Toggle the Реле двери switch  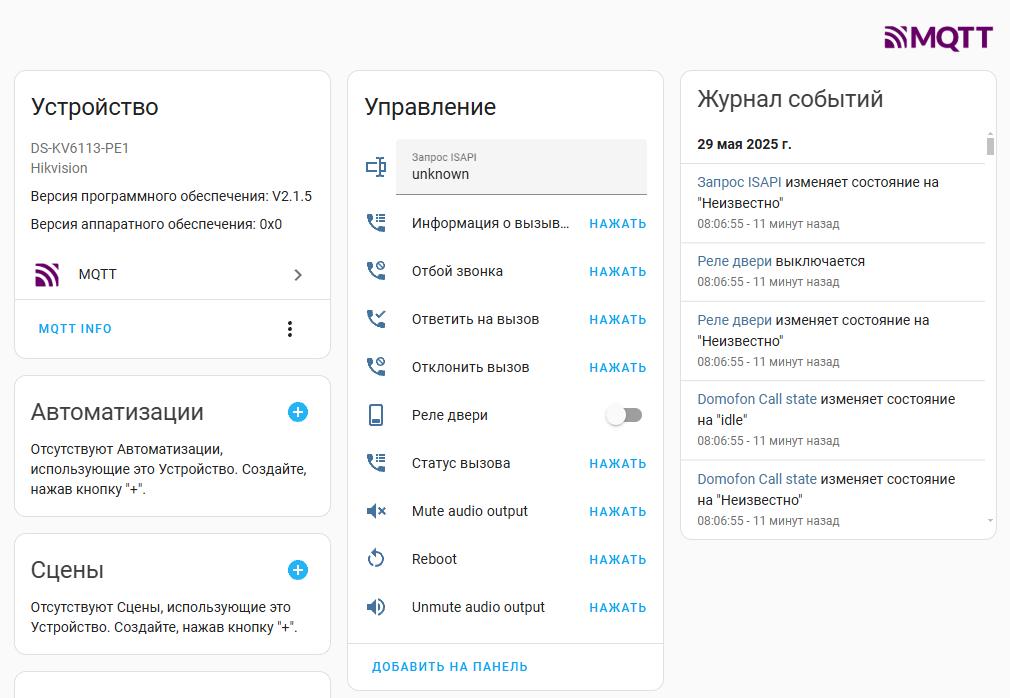click(625, 415)
